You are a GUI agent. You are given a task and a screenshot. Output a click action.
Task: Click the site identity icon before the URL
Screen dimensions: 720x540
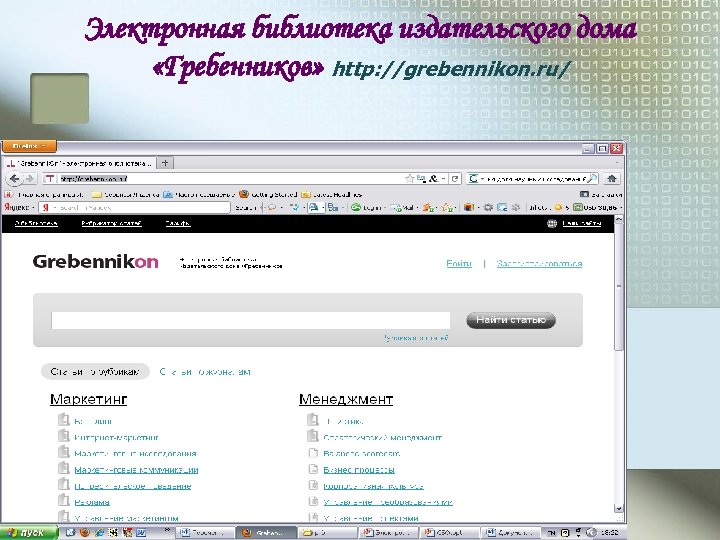click(x=50, y=179)
